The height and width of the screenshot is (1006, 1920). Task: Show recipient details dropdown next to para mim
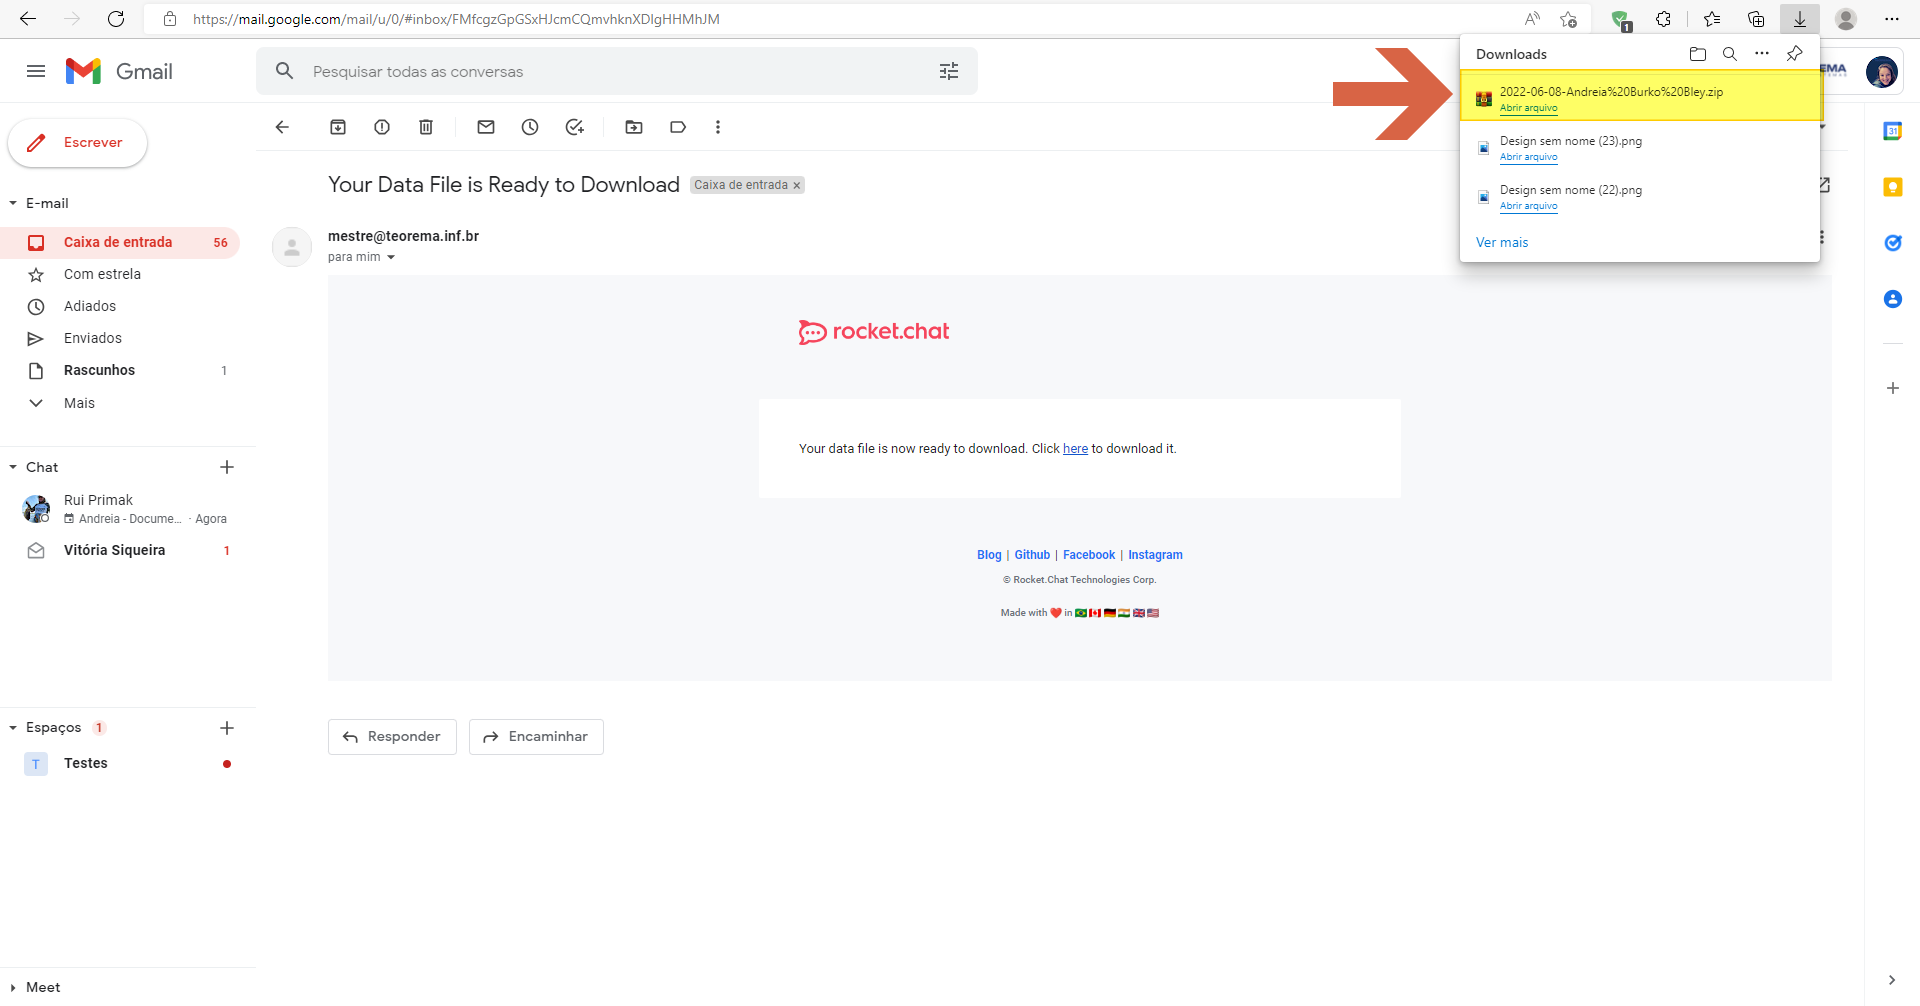[391, 257]
